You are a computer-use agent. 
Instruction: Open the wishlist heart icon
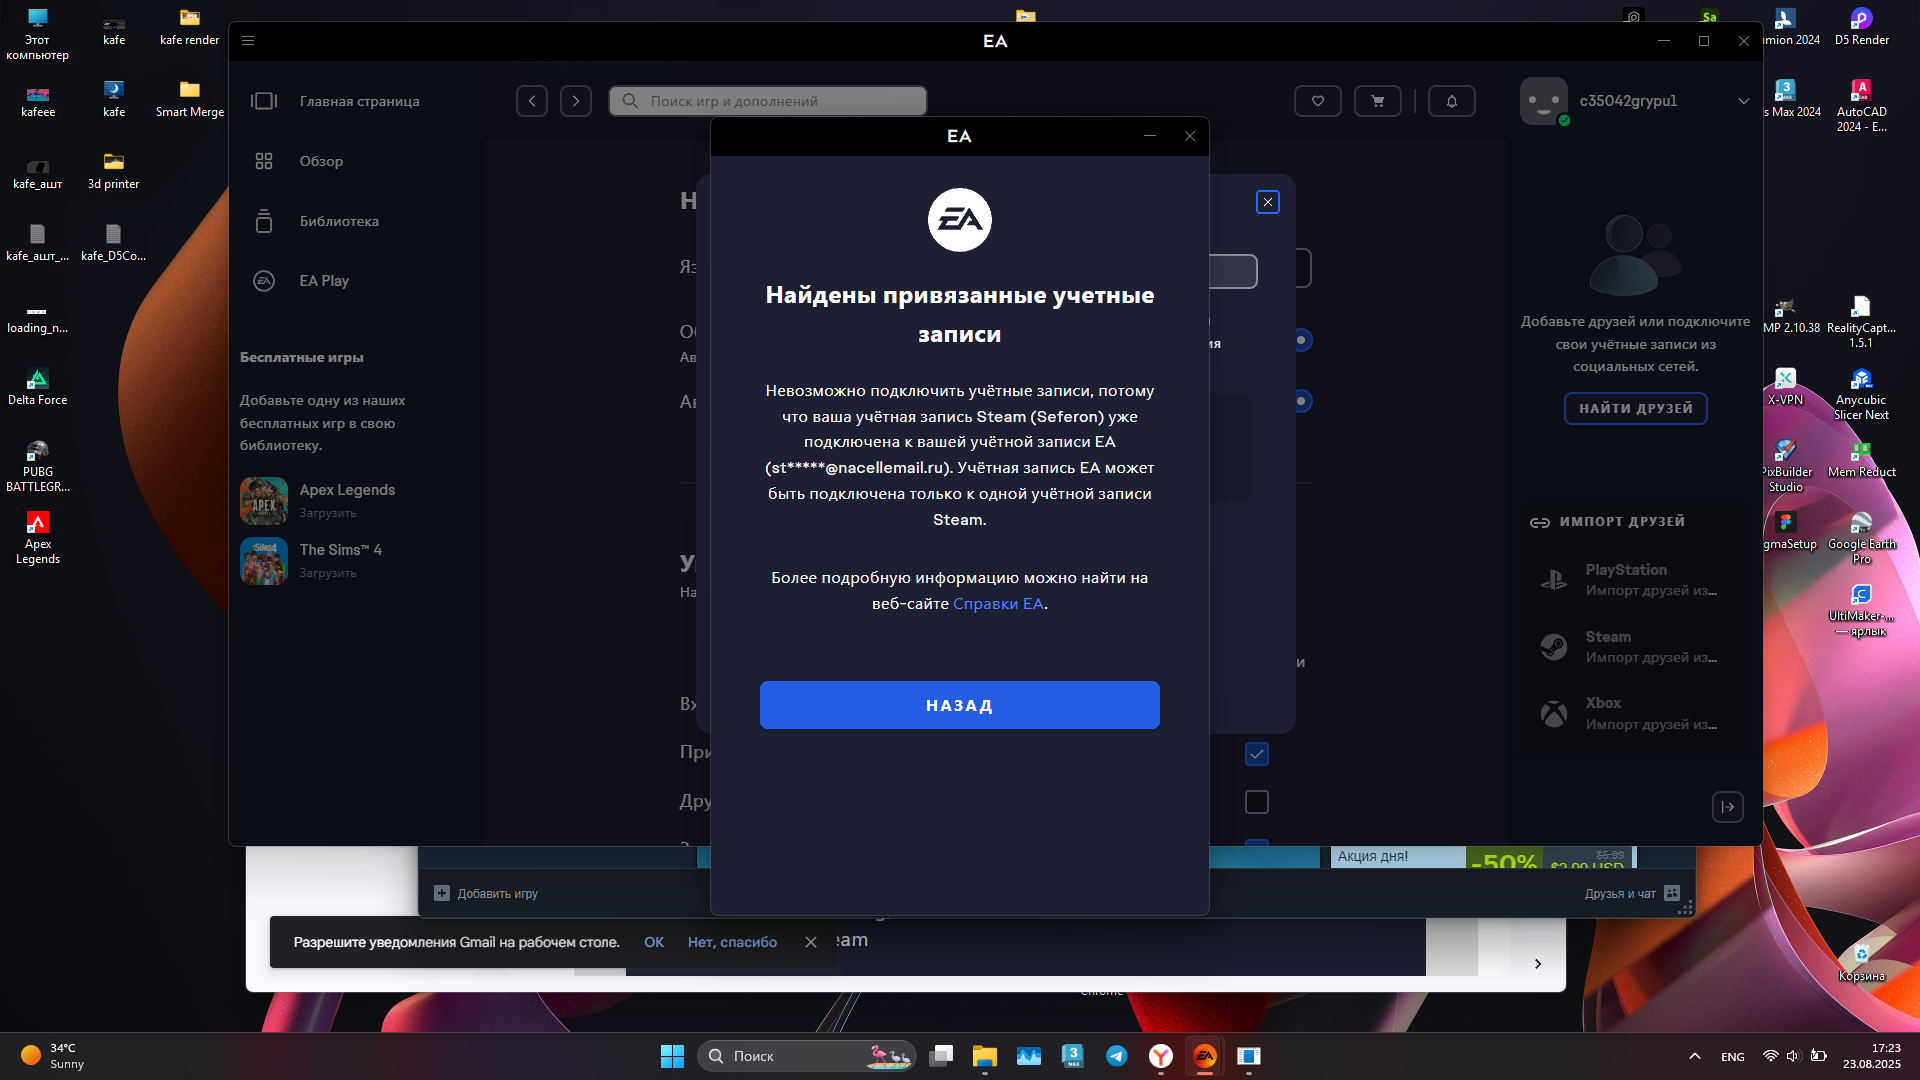[x=1318, y=101]
